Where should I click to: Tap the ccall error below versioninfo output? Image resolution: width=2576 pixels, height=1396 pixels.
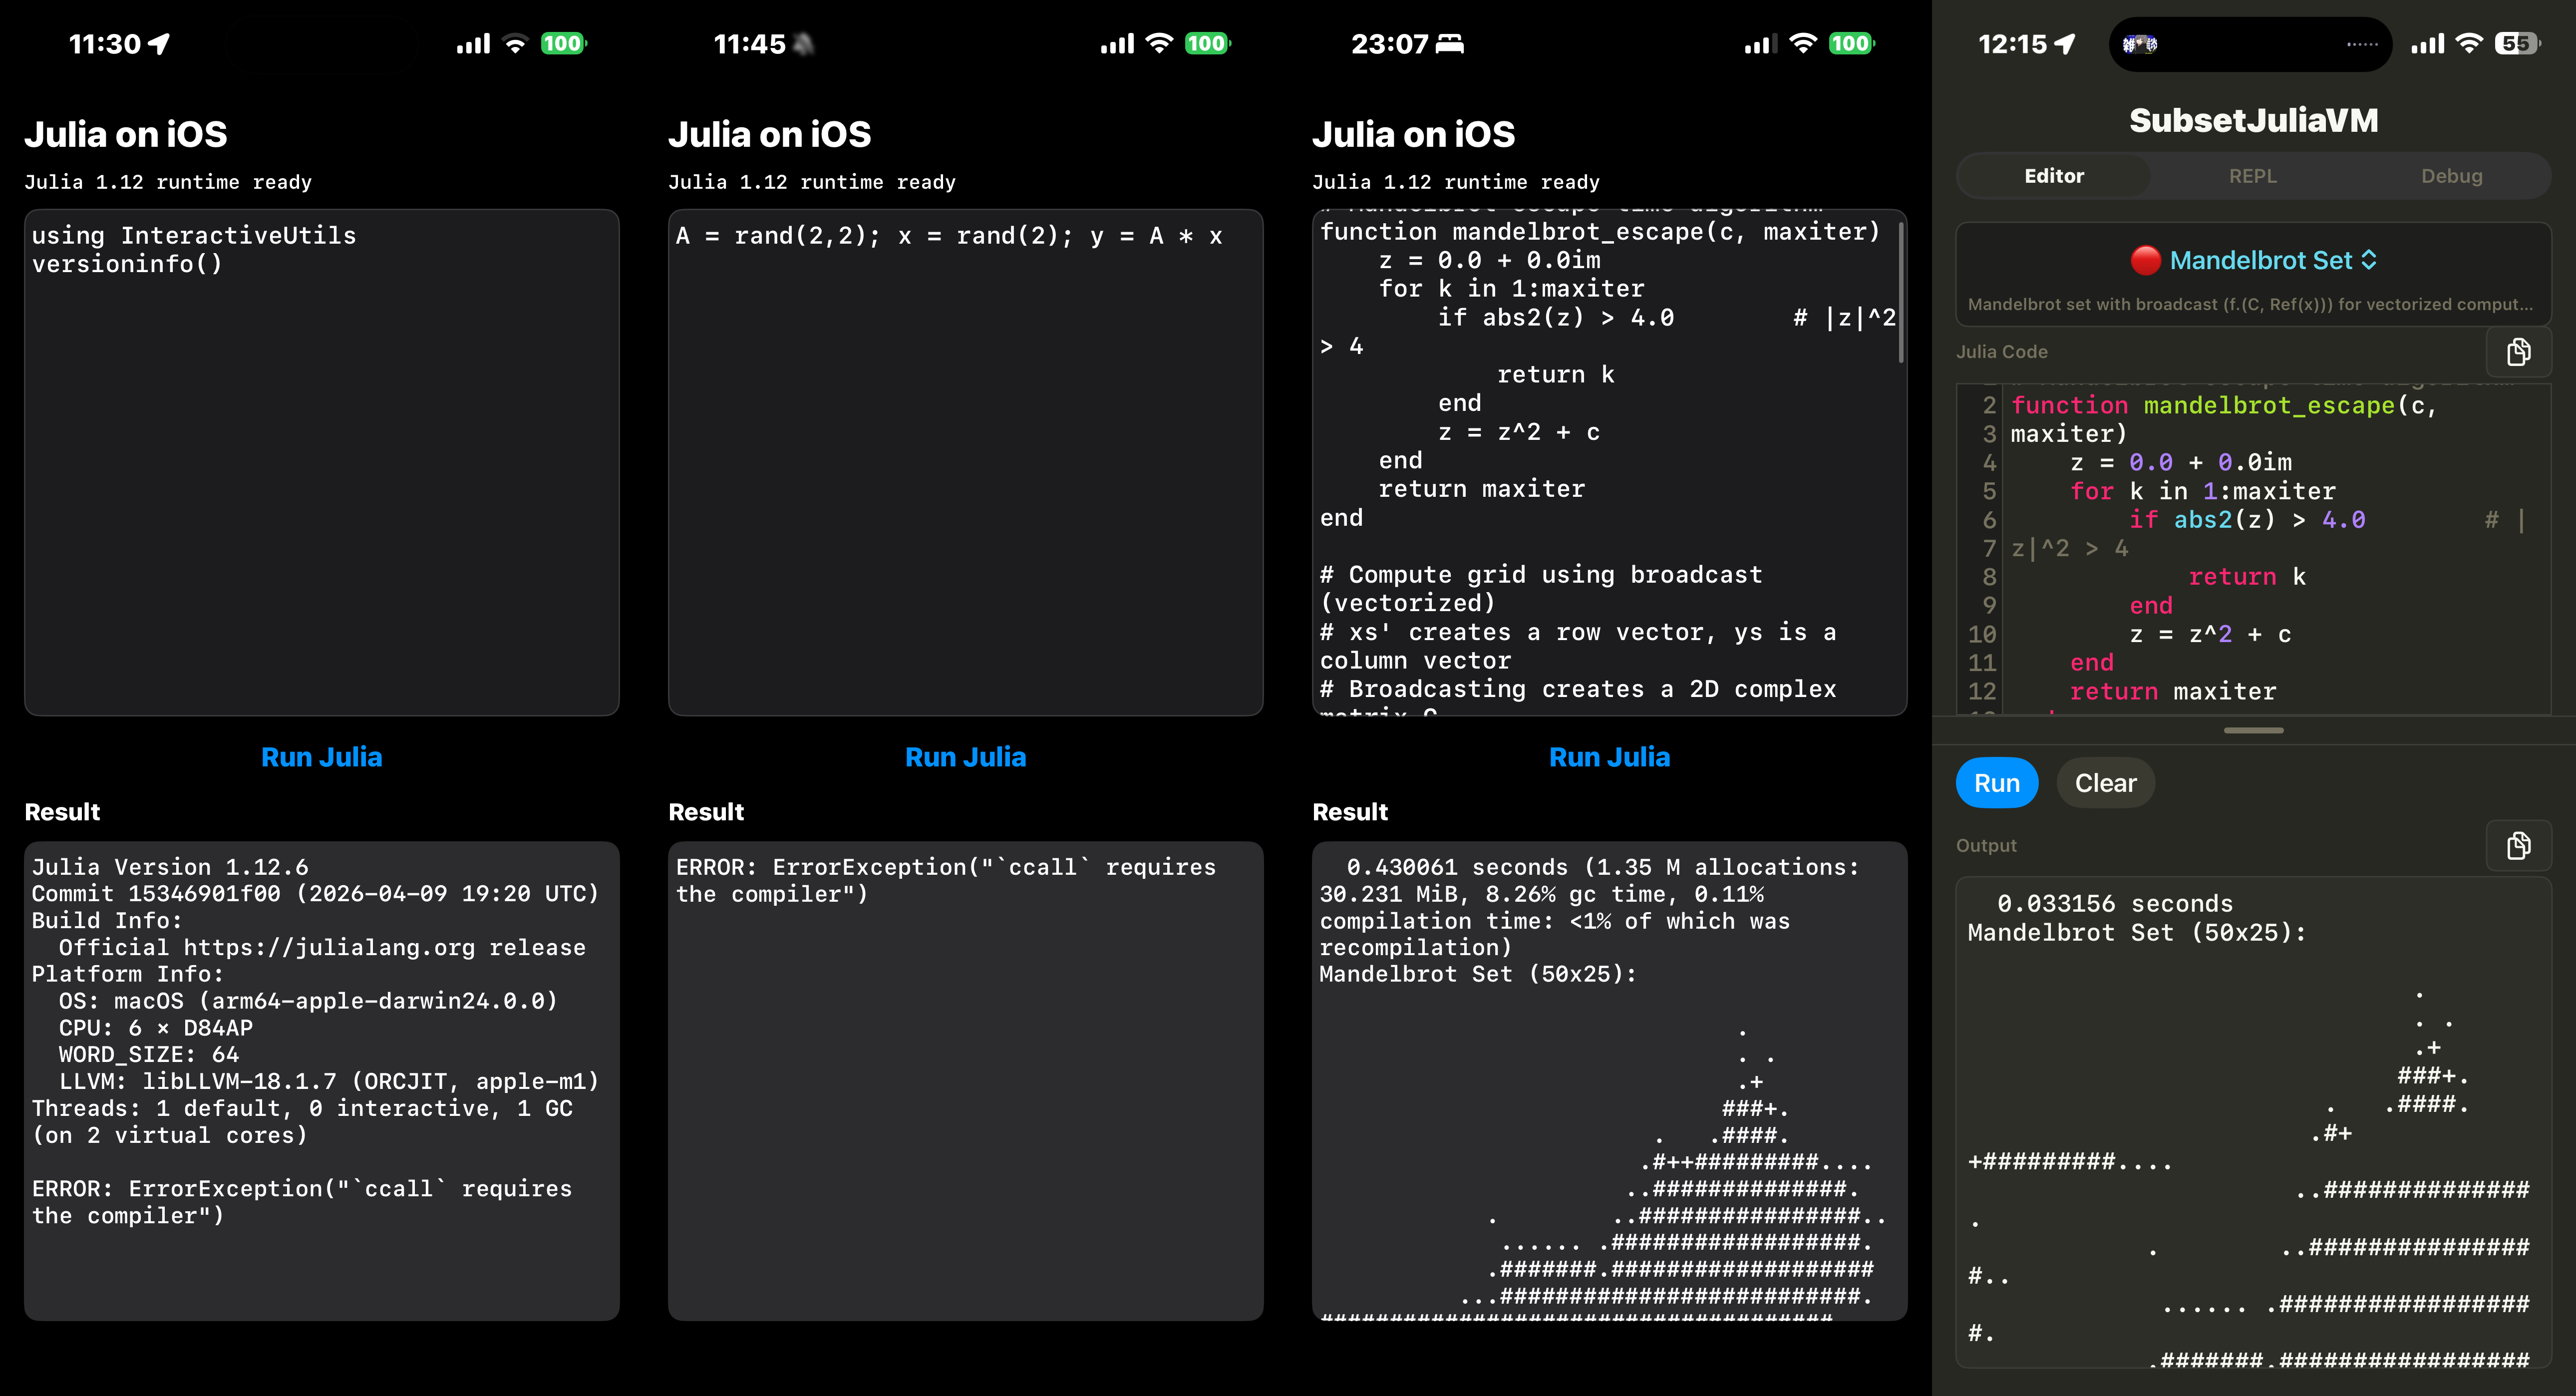302,1202
